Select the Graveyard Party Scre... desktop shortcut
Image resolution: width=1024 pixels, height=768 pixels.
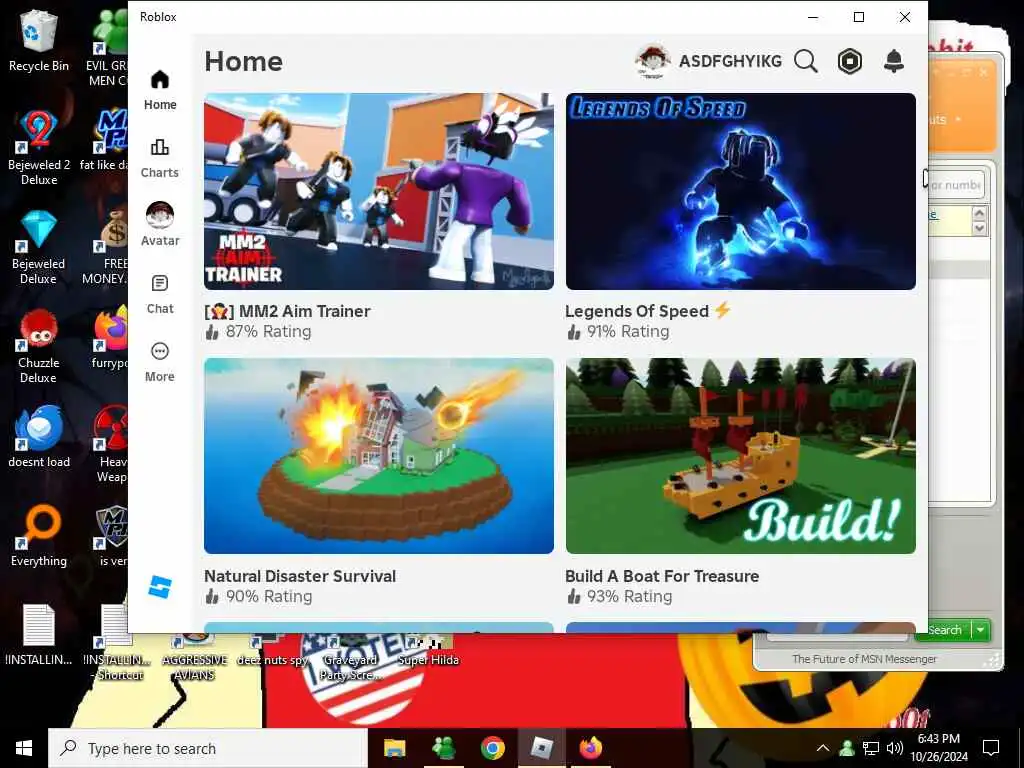point(350,658)
